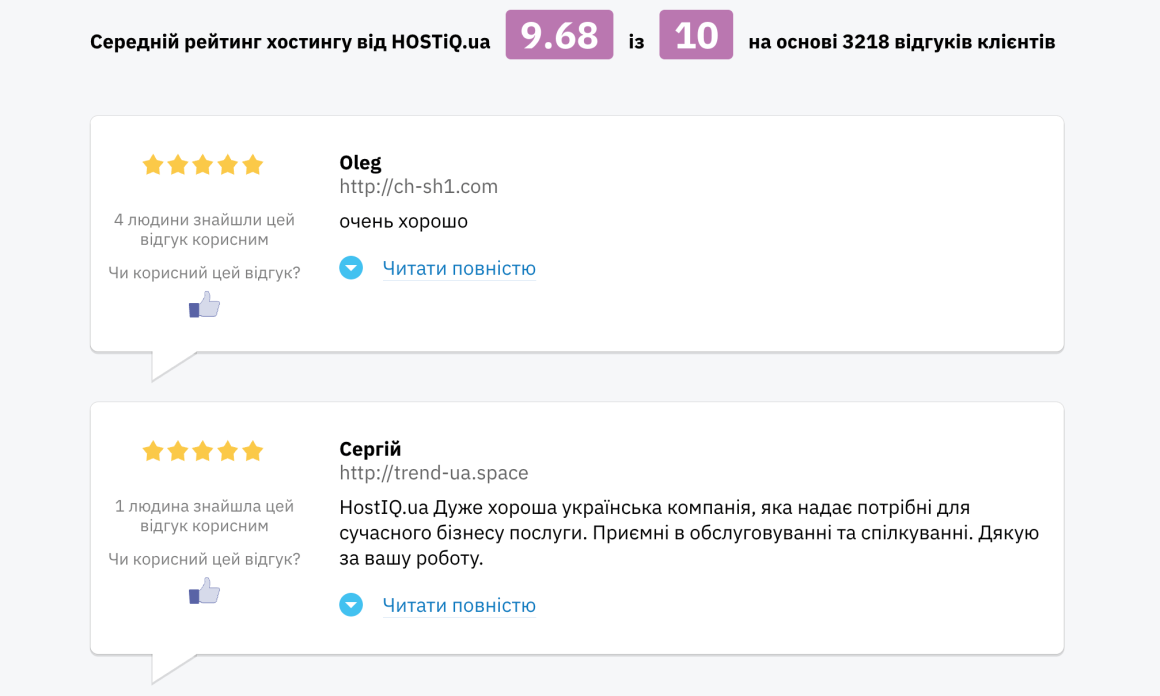Click the first star in Oleg's rating
The image size is (1160, 696).
coord(153,165)
